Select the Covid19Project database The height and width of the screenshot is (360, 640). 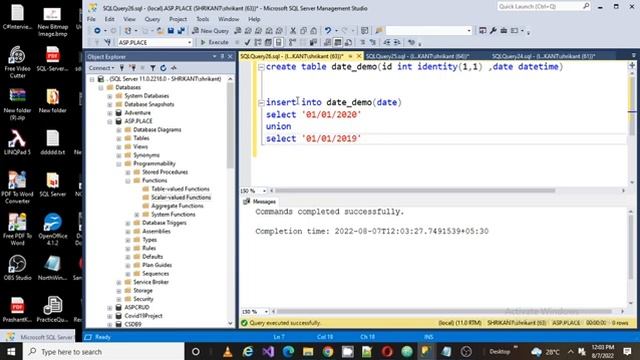point(143,316)
